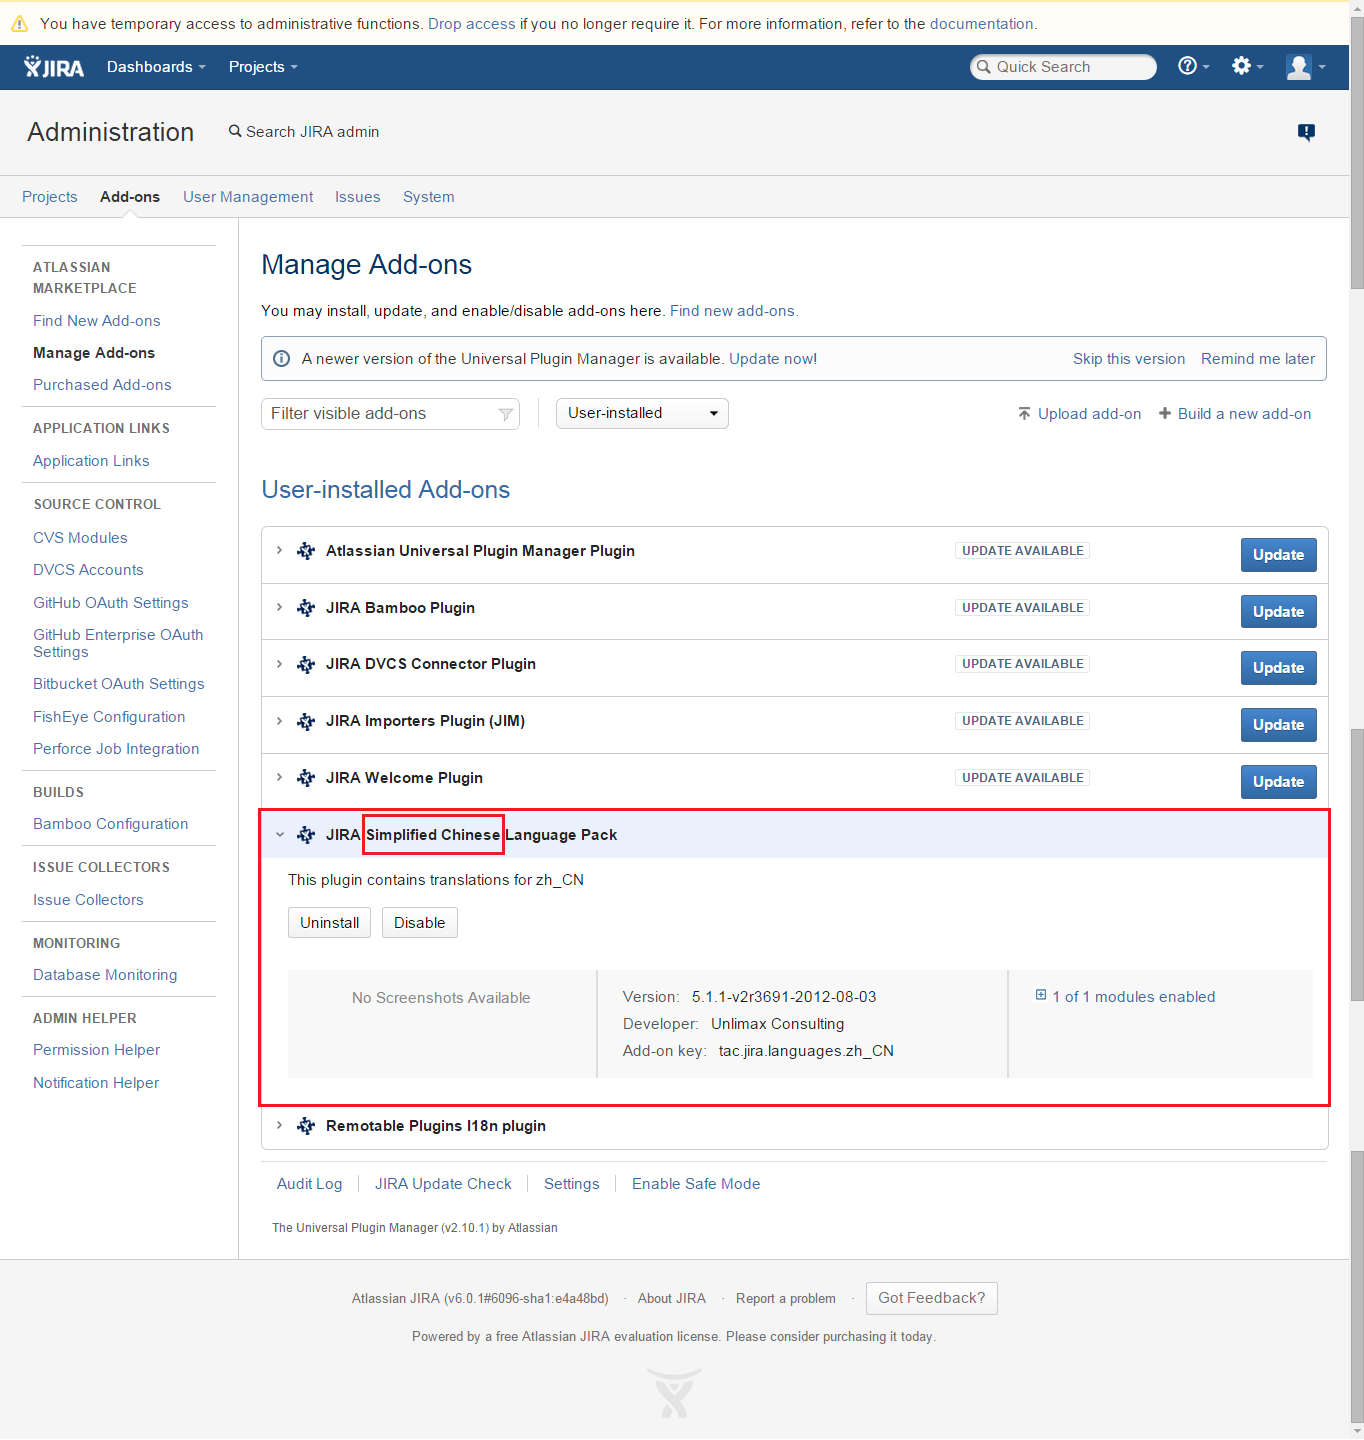
Task: Click plugin icon for JIRA Welcome Plugin
Action: coord(306,778)
